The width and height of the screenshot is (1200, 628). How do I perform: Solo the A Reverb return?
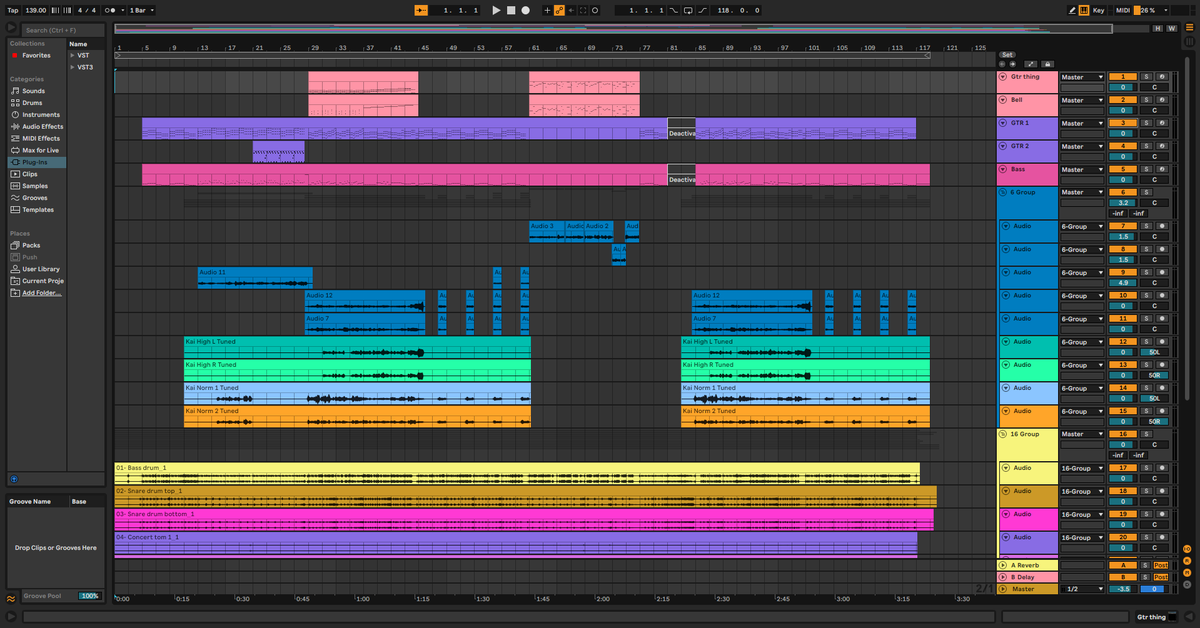pyautogui.click(x=1147, y=565)
